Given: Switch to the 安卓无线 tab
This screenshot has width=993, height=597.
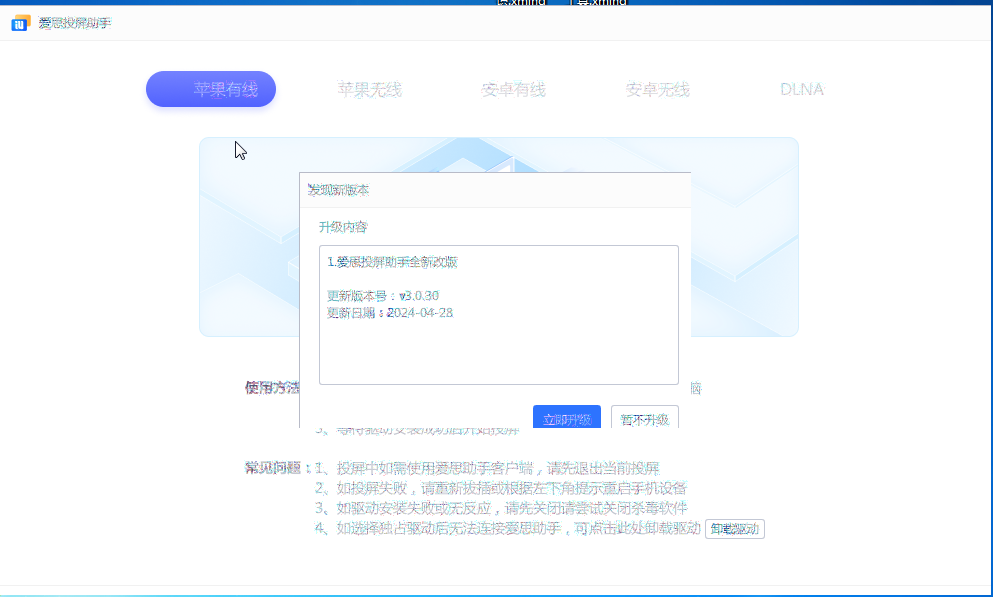Looking at the screenshot, I should [655, 89].
